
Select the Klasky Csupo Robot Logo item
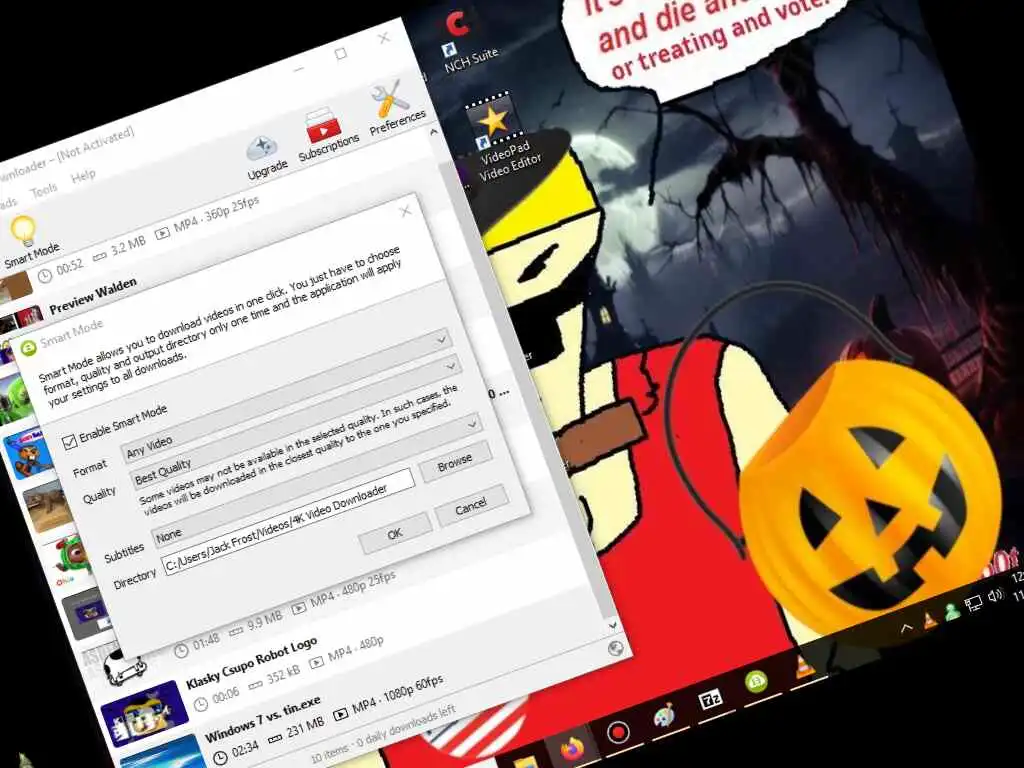[x=251, y=663]
